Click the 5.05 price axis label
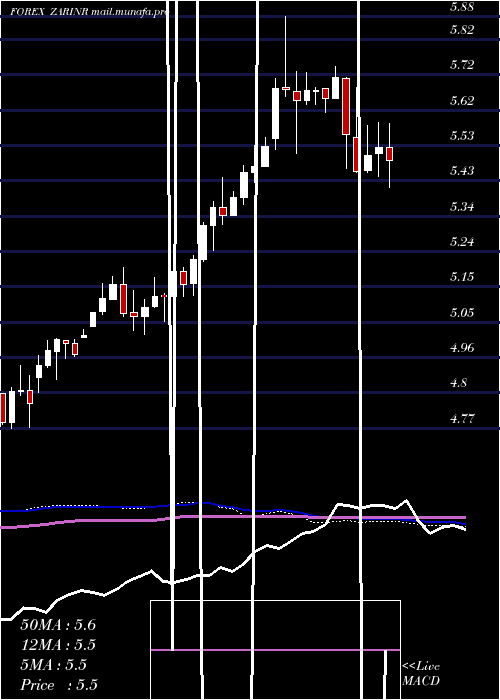Screen dimensions: 500x700 coord(461,312)
